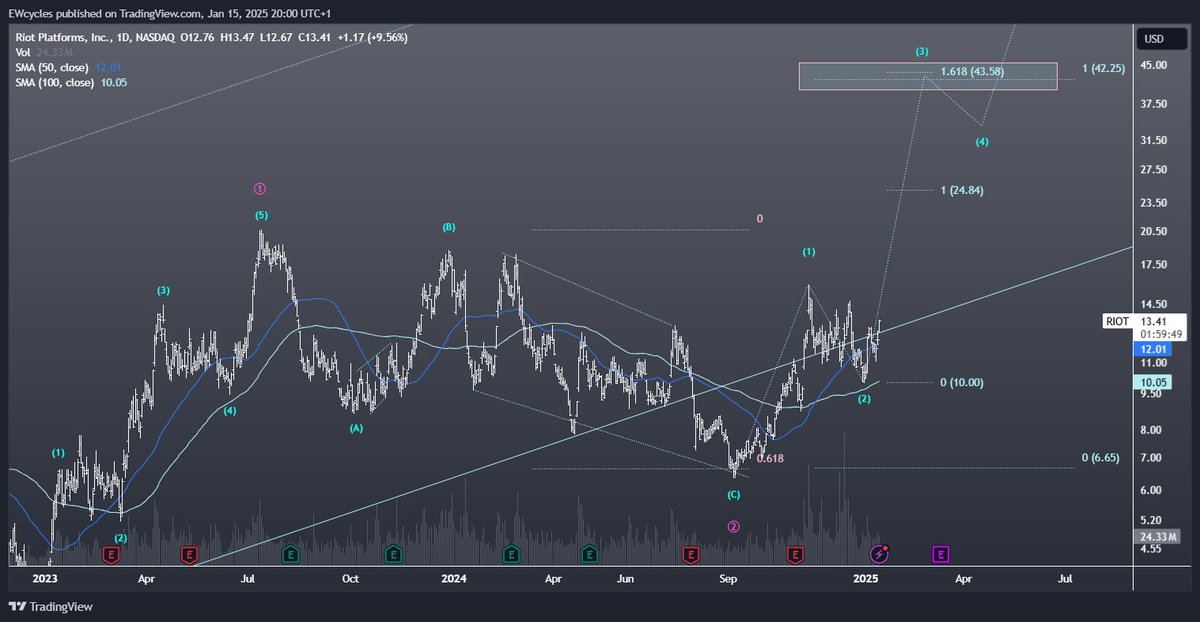Select the magenta circled 1 wave label

pos(260,188)
